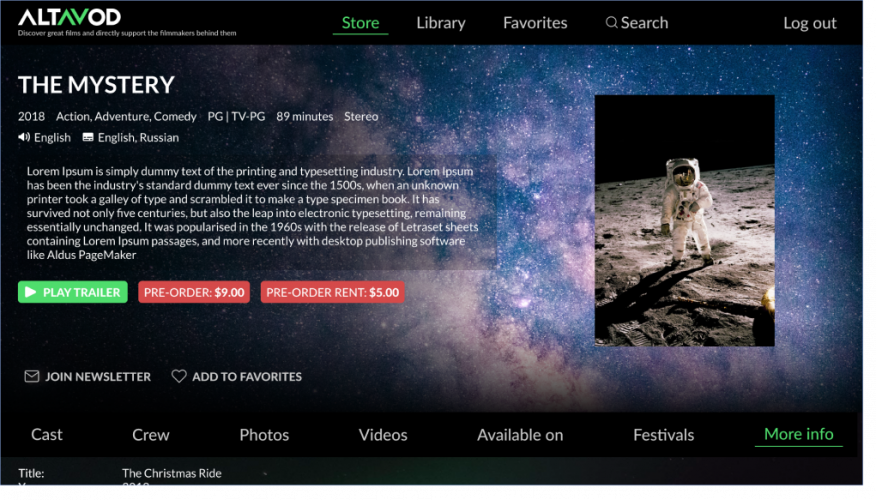The width and height of the screenshot is (876, 500).
Task: Click the play triangle icon in Play Trailer
Action: point(31,292)
